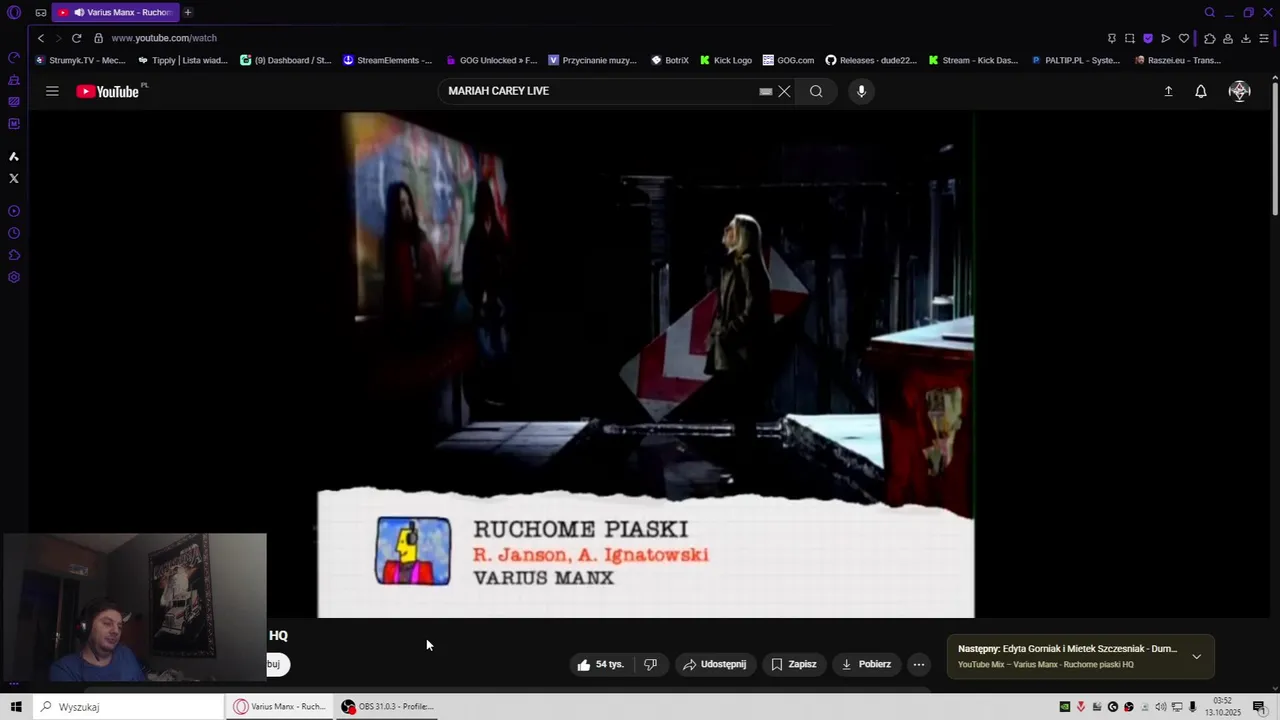Open Opera sidebar history clock icon

coord(14,233)
